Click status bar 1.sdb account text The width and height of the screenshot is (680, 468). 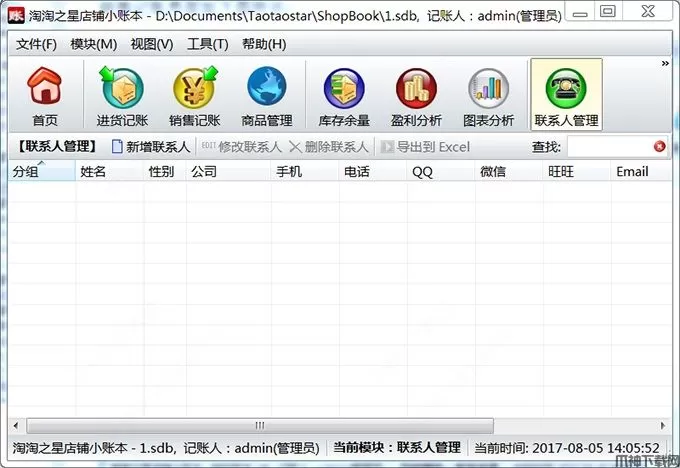[x=166, y=447]
